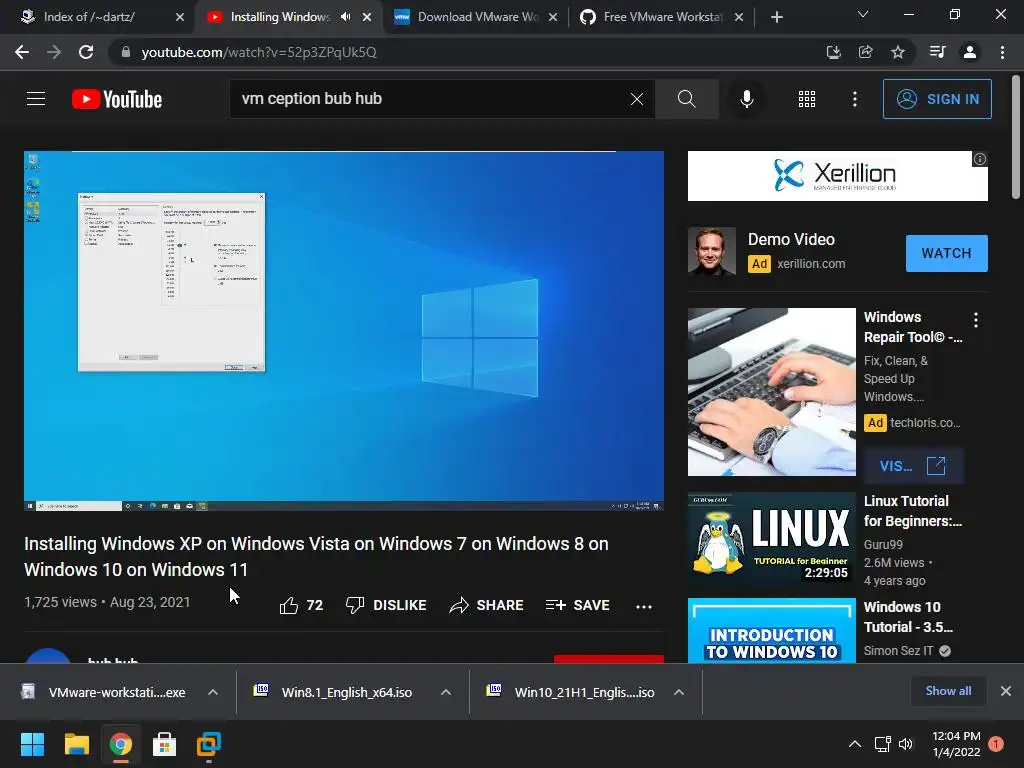Show all downloads
This screenshot has height=768, width=1024.
(x=948, y=691)
